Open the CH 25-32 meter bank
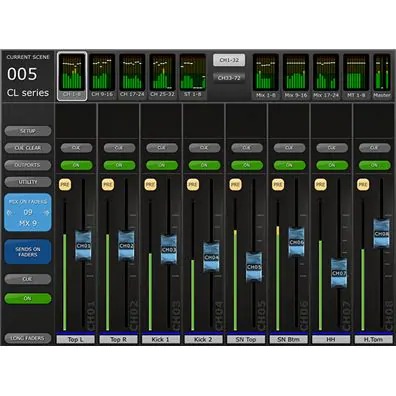Screen dimensions: 396x396 point(162,76)
